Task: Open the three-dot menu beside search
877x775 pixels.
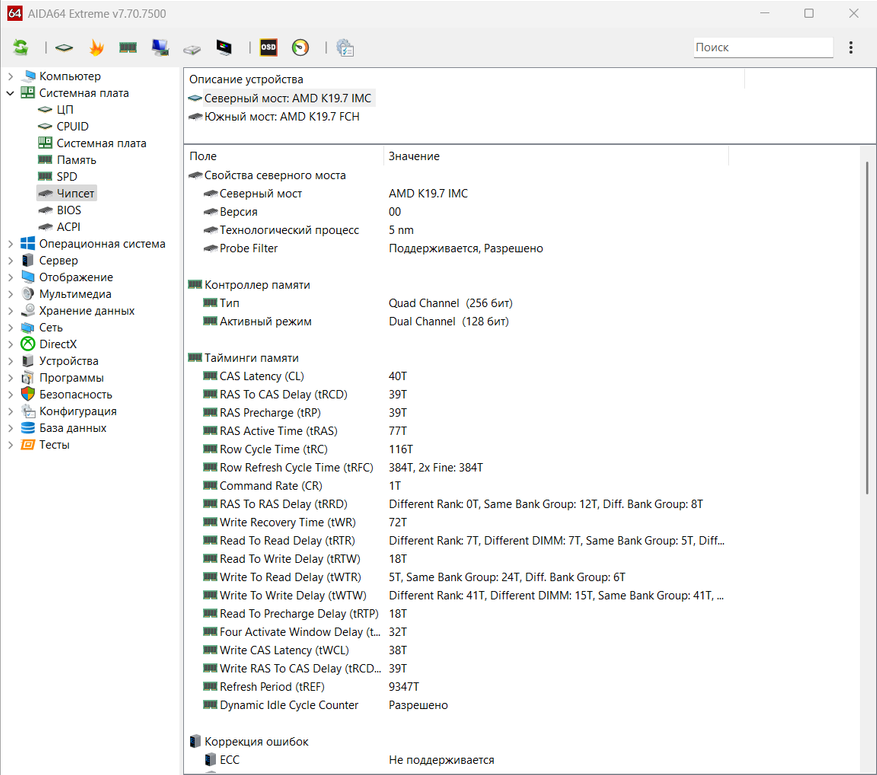Action: coord(851,47)
